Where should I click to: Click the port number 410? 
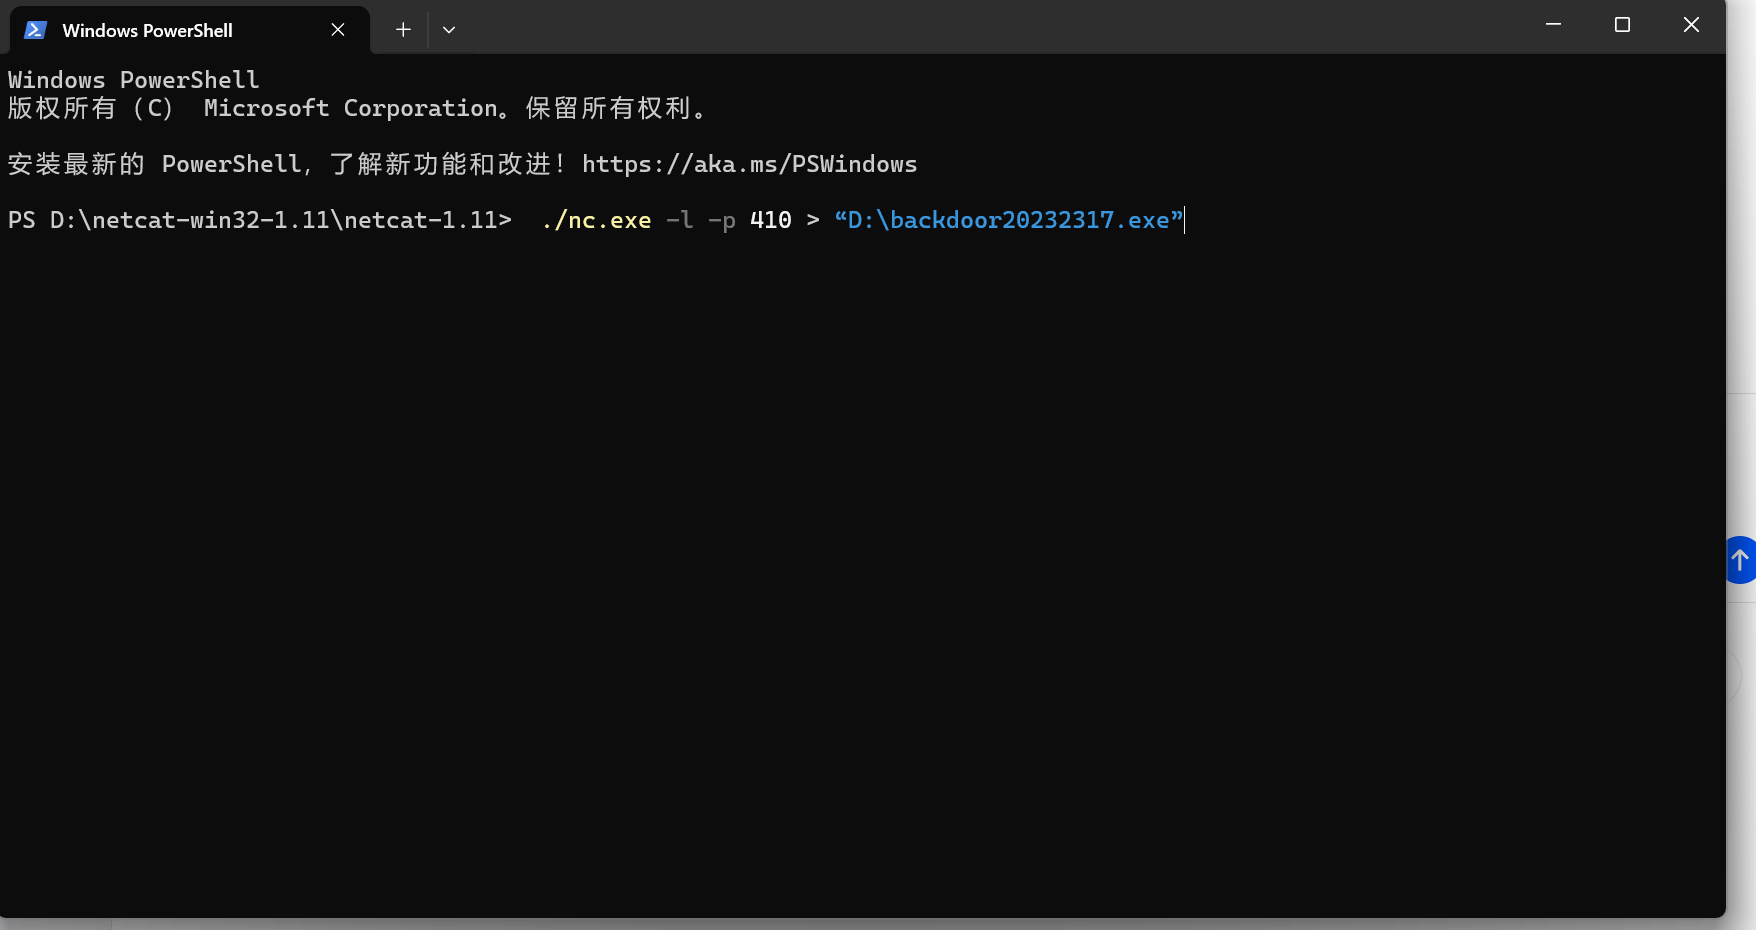(x=770, y=220)
